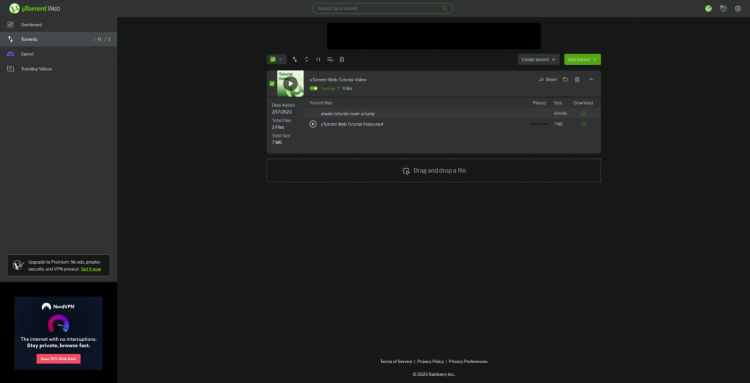The height and width of the screenshot is (383, 750).
Task: Click download status icon for the mp4 file
Action: (x=583, y=124)
